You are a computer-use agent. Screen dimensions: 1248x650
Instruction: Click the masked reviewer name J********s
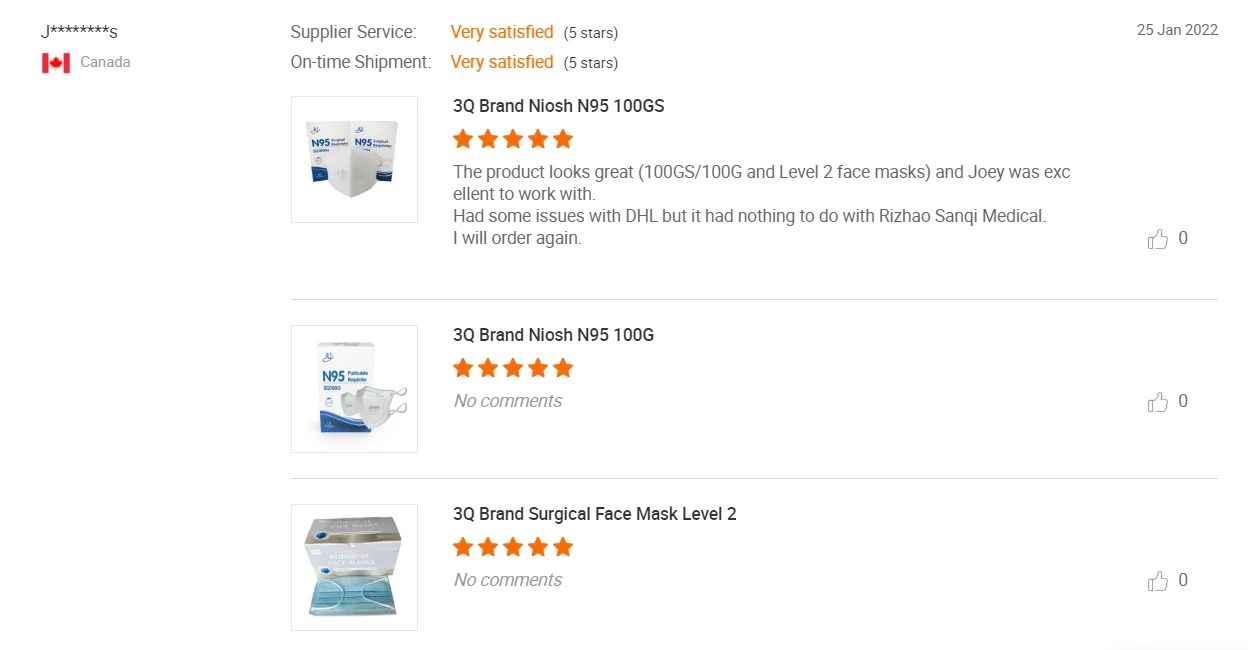point(79,32)
